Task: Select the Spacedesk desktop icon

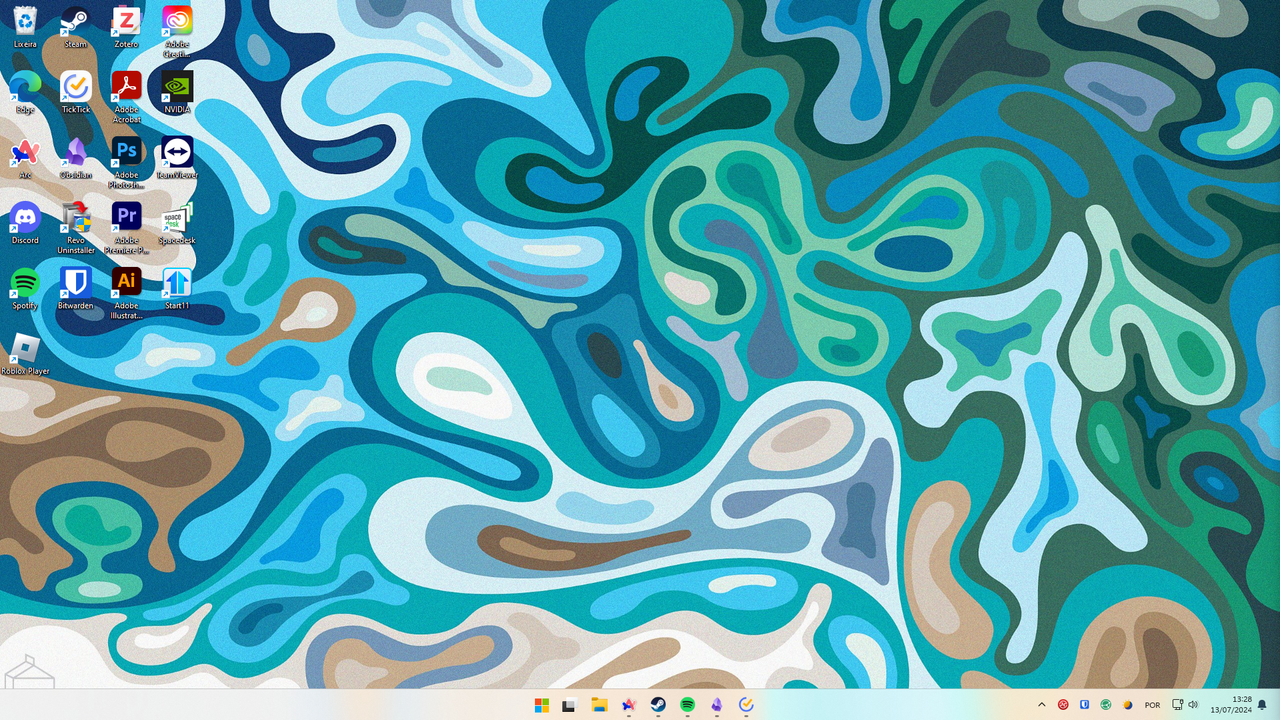Action: click(x=177, y=218)
